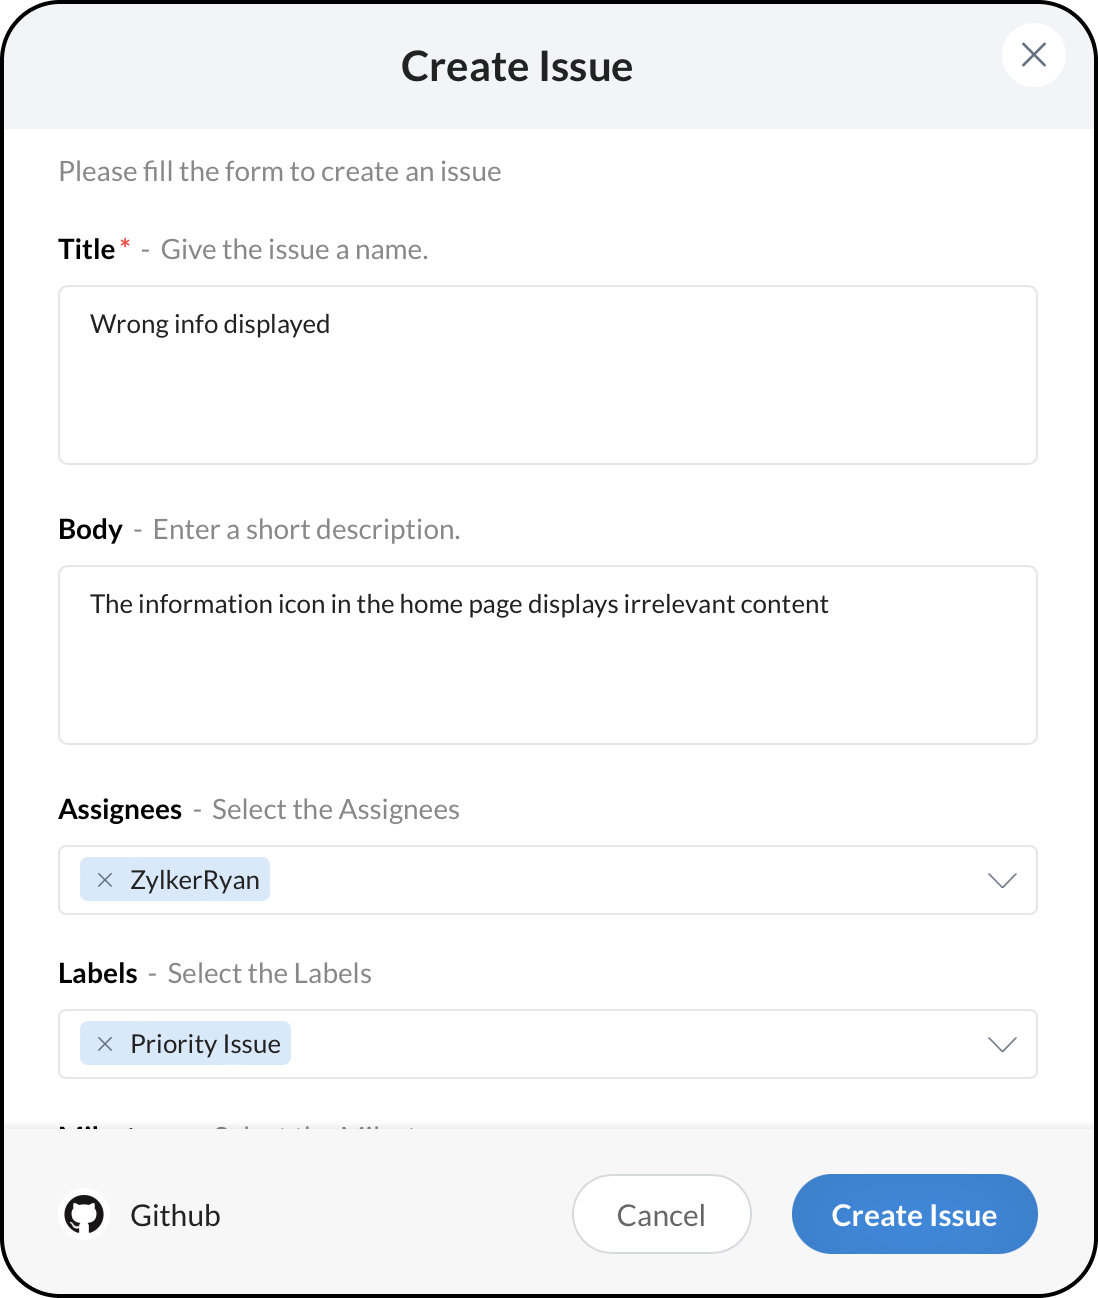Select the ZylkerRyan chip name
Image resolution: width=1098 pixels, height=1298 pixels.
tap(195, 880)
